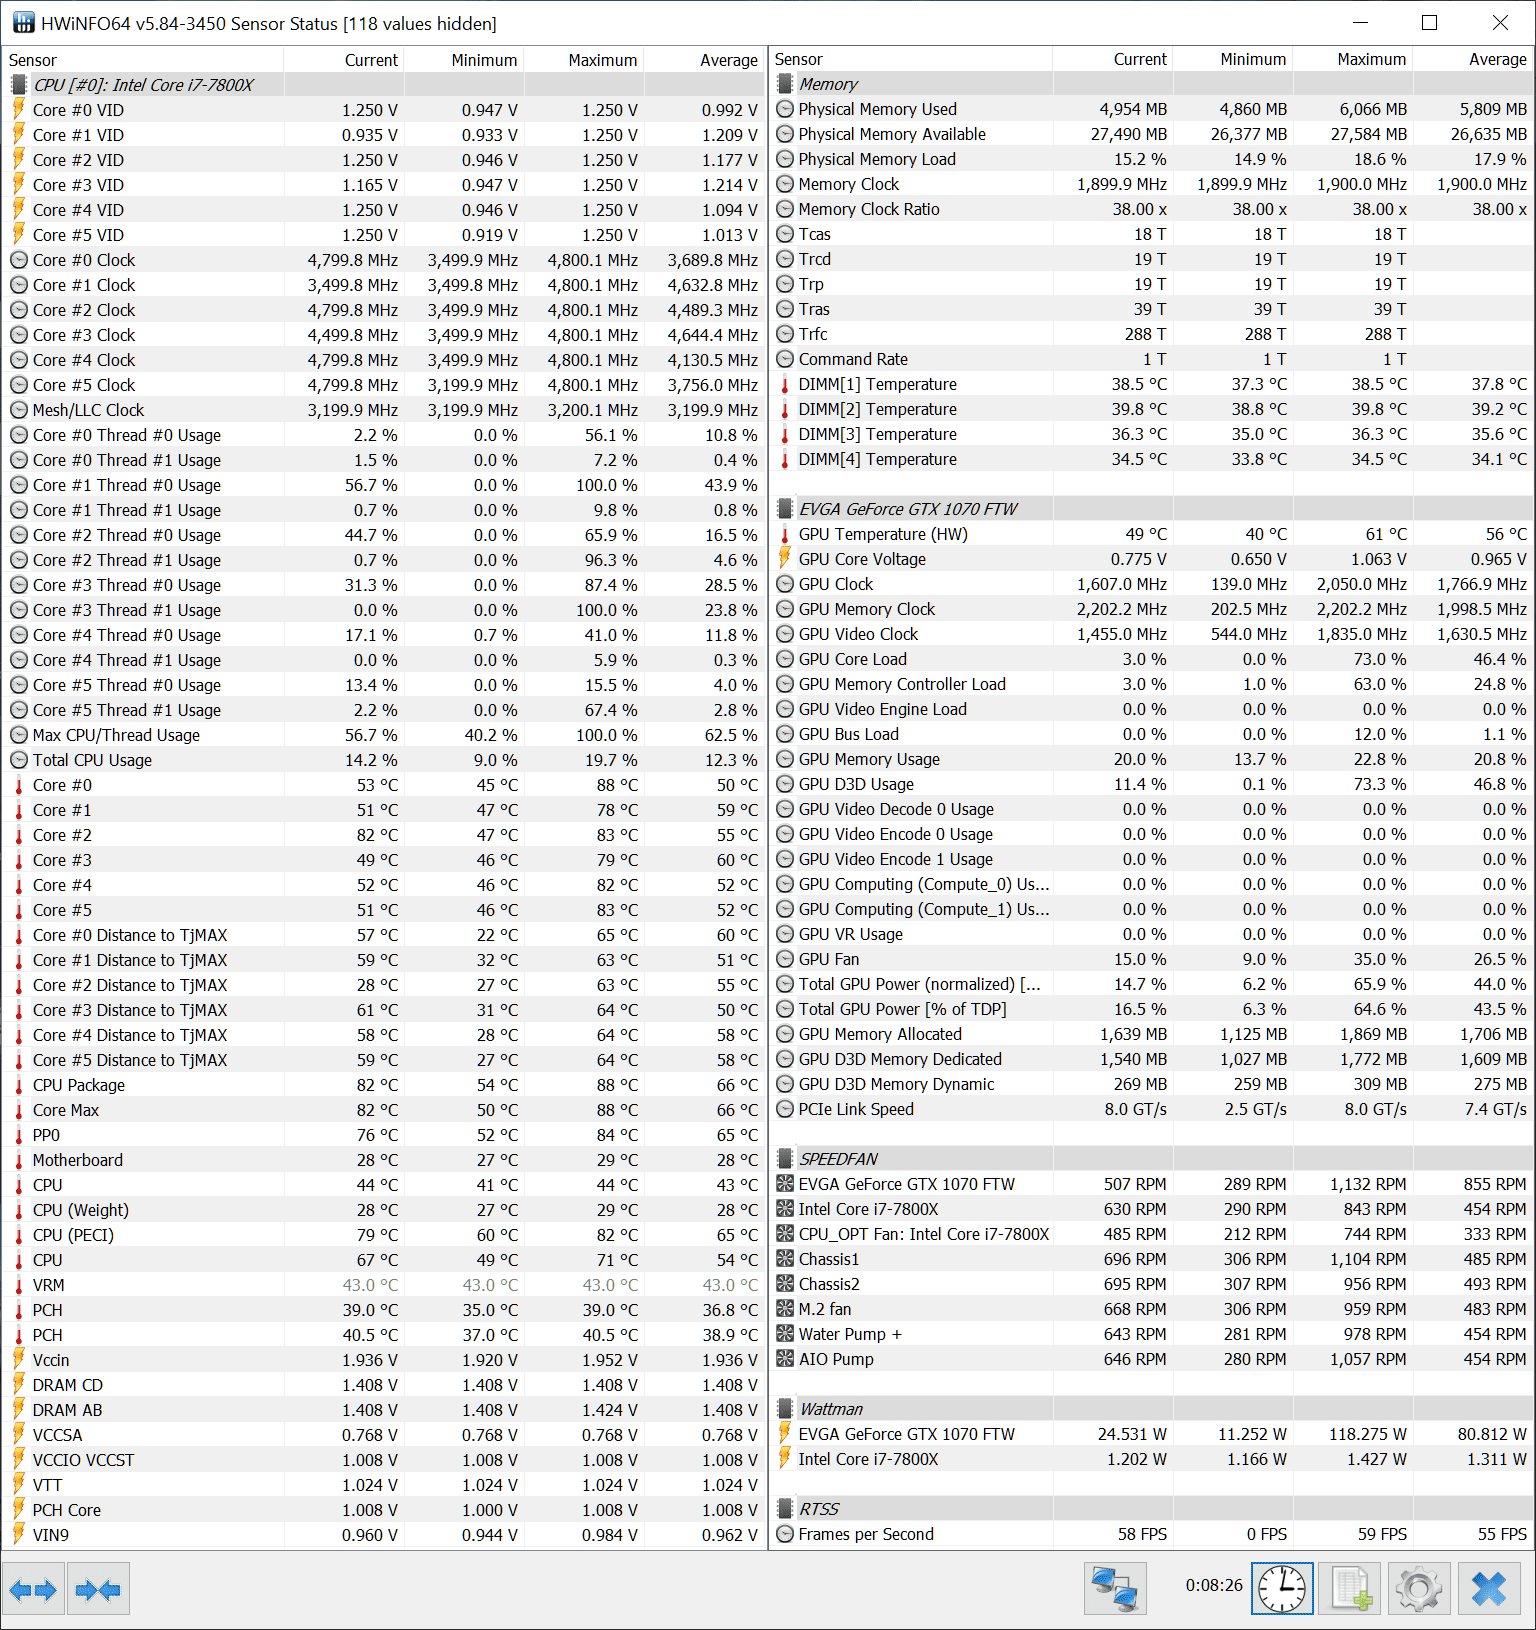Select the GPU D3D Memory Dynamic row
Screen dimensions: 1536x1630
pos(1151,1084)
